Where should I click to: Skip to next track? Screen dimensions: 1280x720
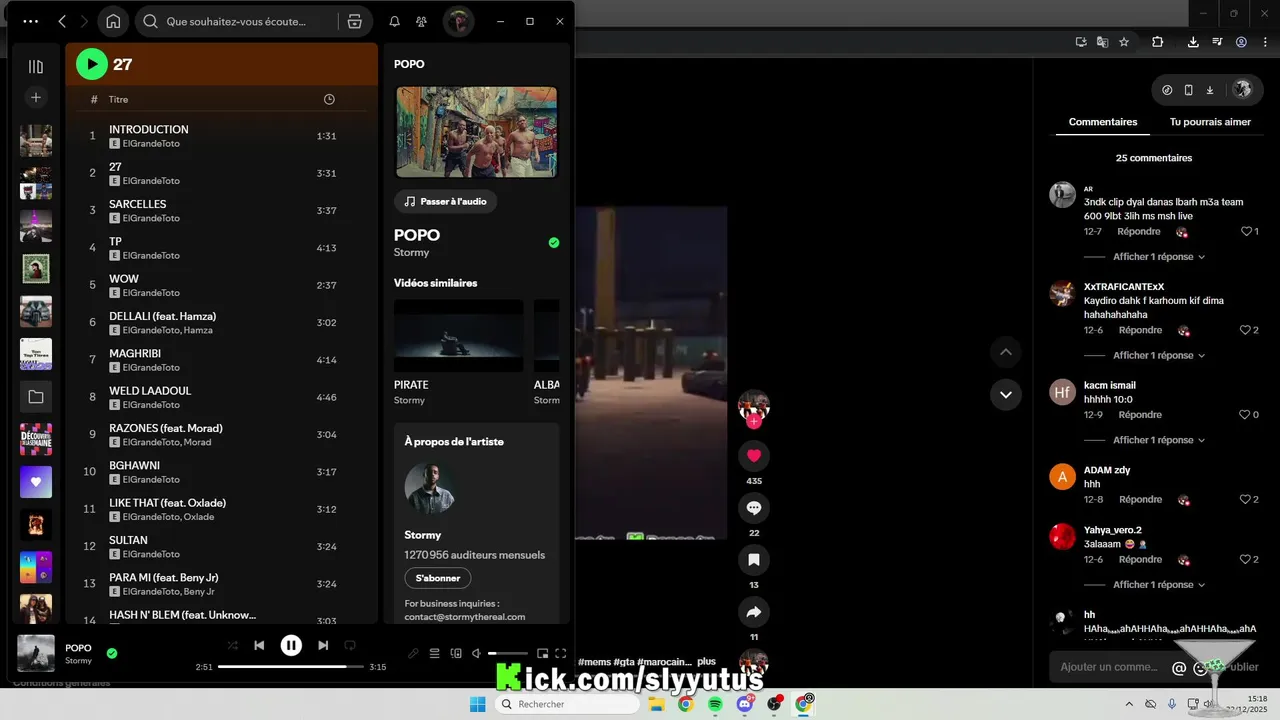tap(323, 645)
